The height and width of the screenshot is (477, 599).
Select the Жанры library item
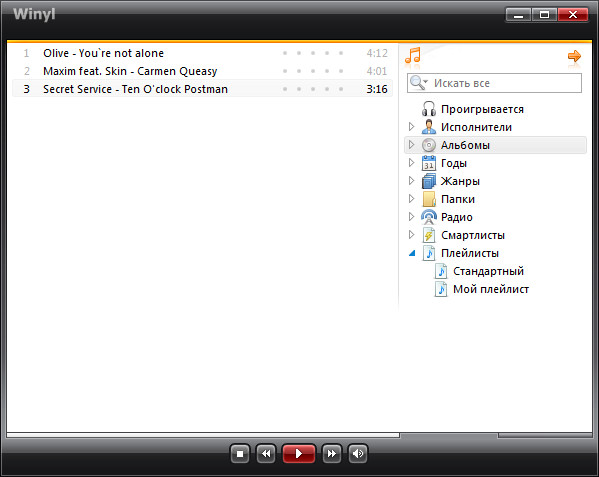point(460,181)
